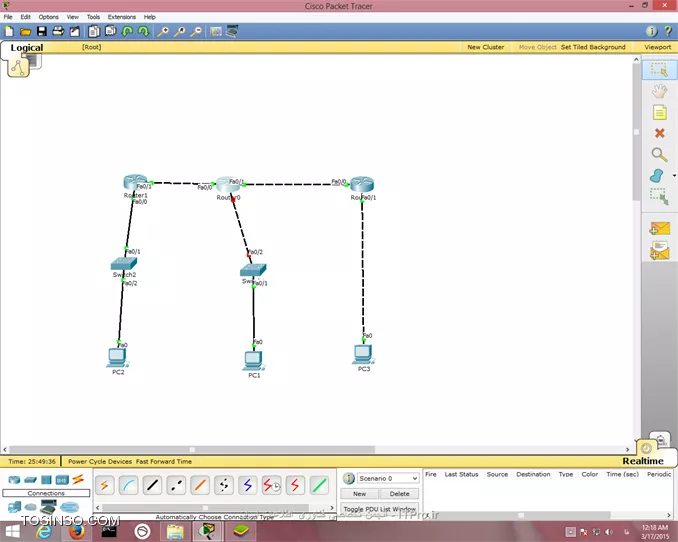Launch the Activity Wizard toolbar icon
Viewport: 678px width, 542px height.
[74, 31]
